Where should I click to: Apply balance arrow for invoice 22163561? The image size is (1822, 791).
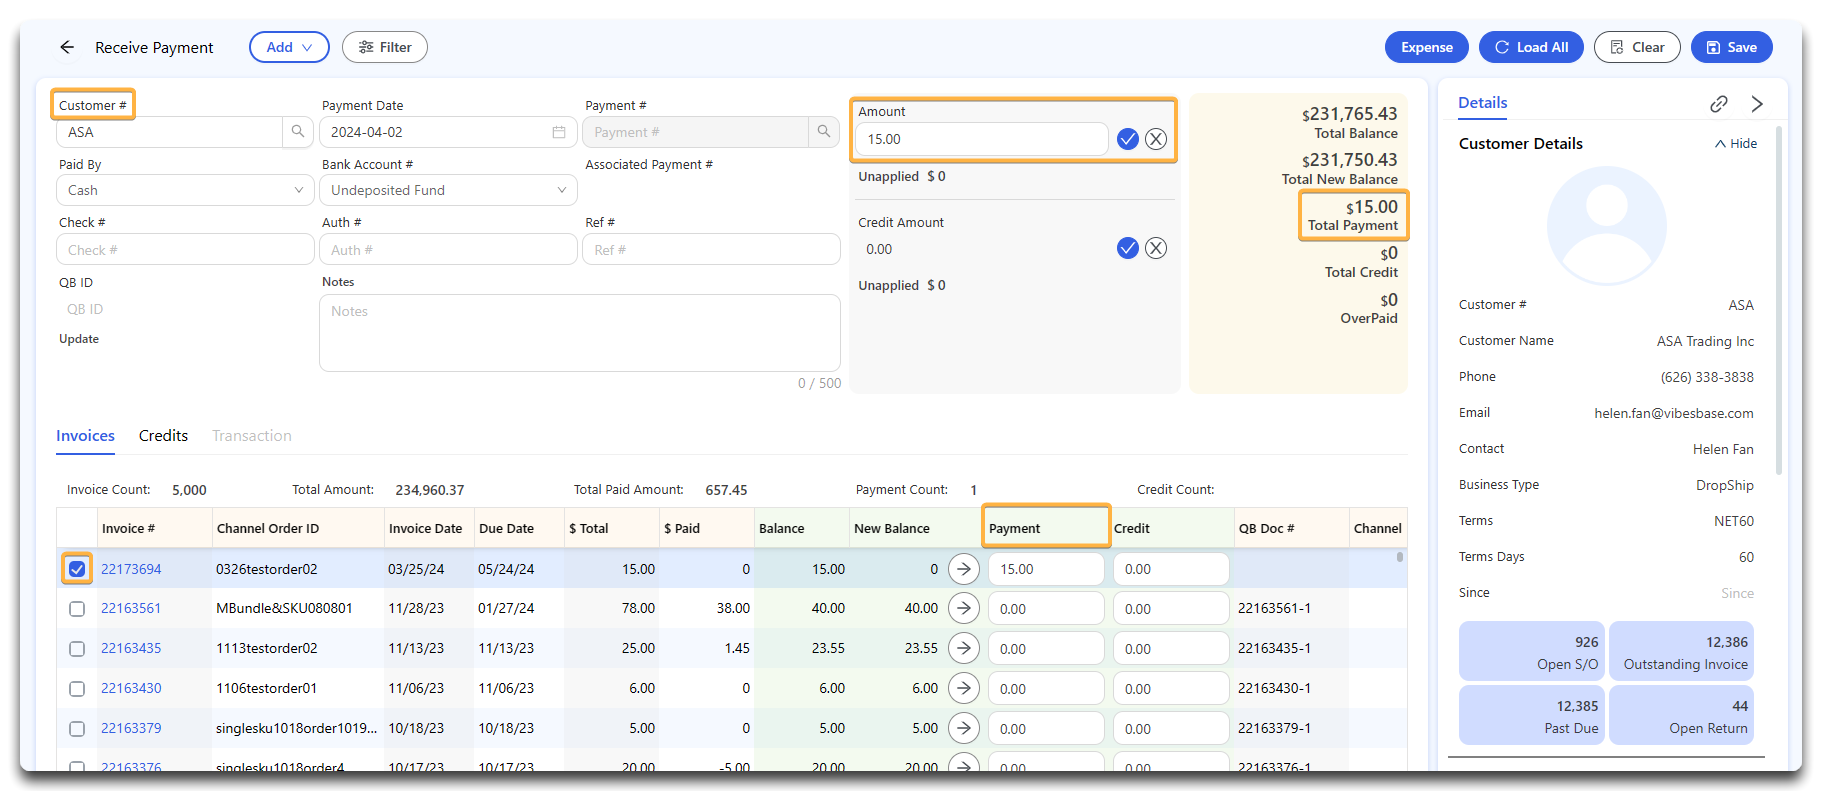[963, 608]
